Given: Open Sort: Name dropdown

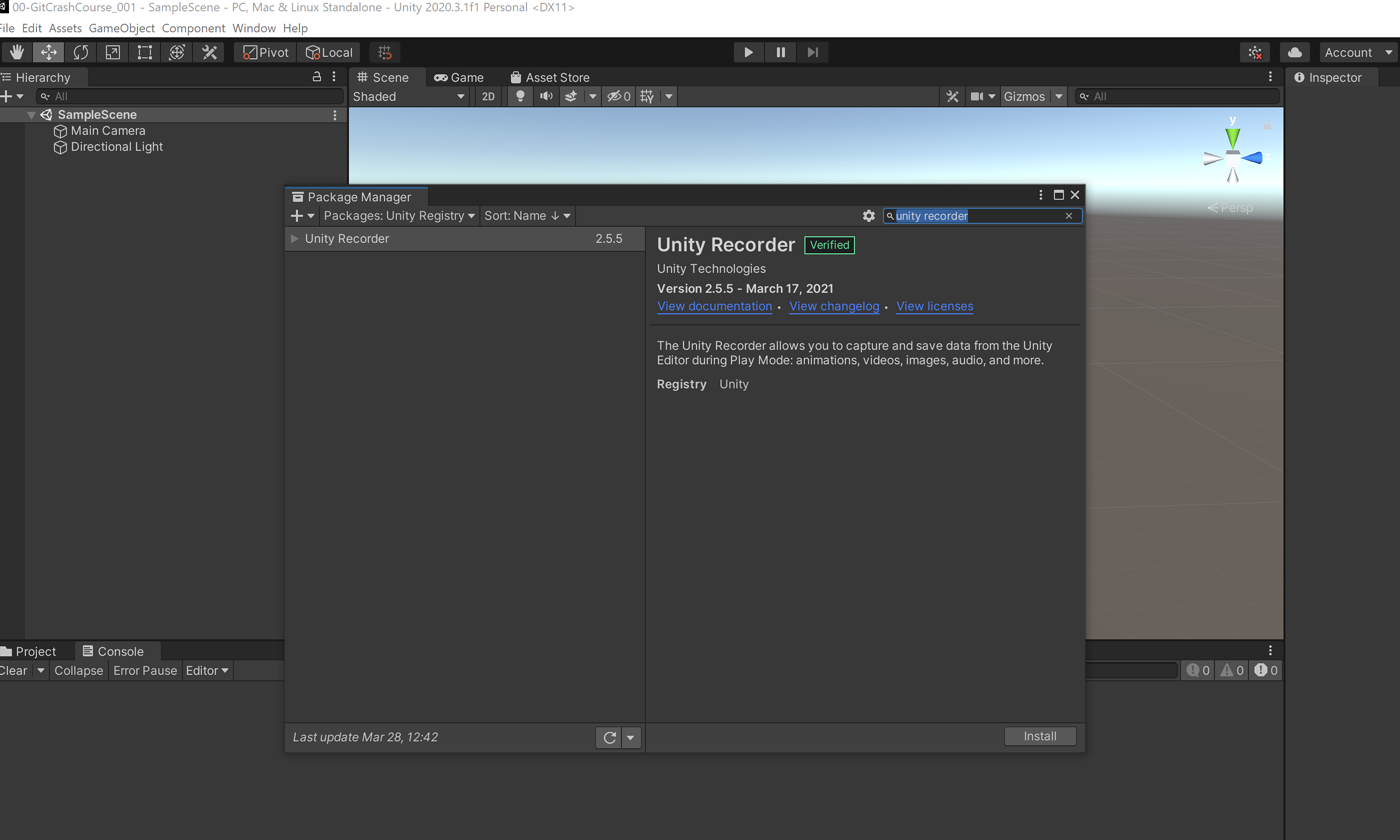Looking at the screenshot, I should [x=528, y=216].
